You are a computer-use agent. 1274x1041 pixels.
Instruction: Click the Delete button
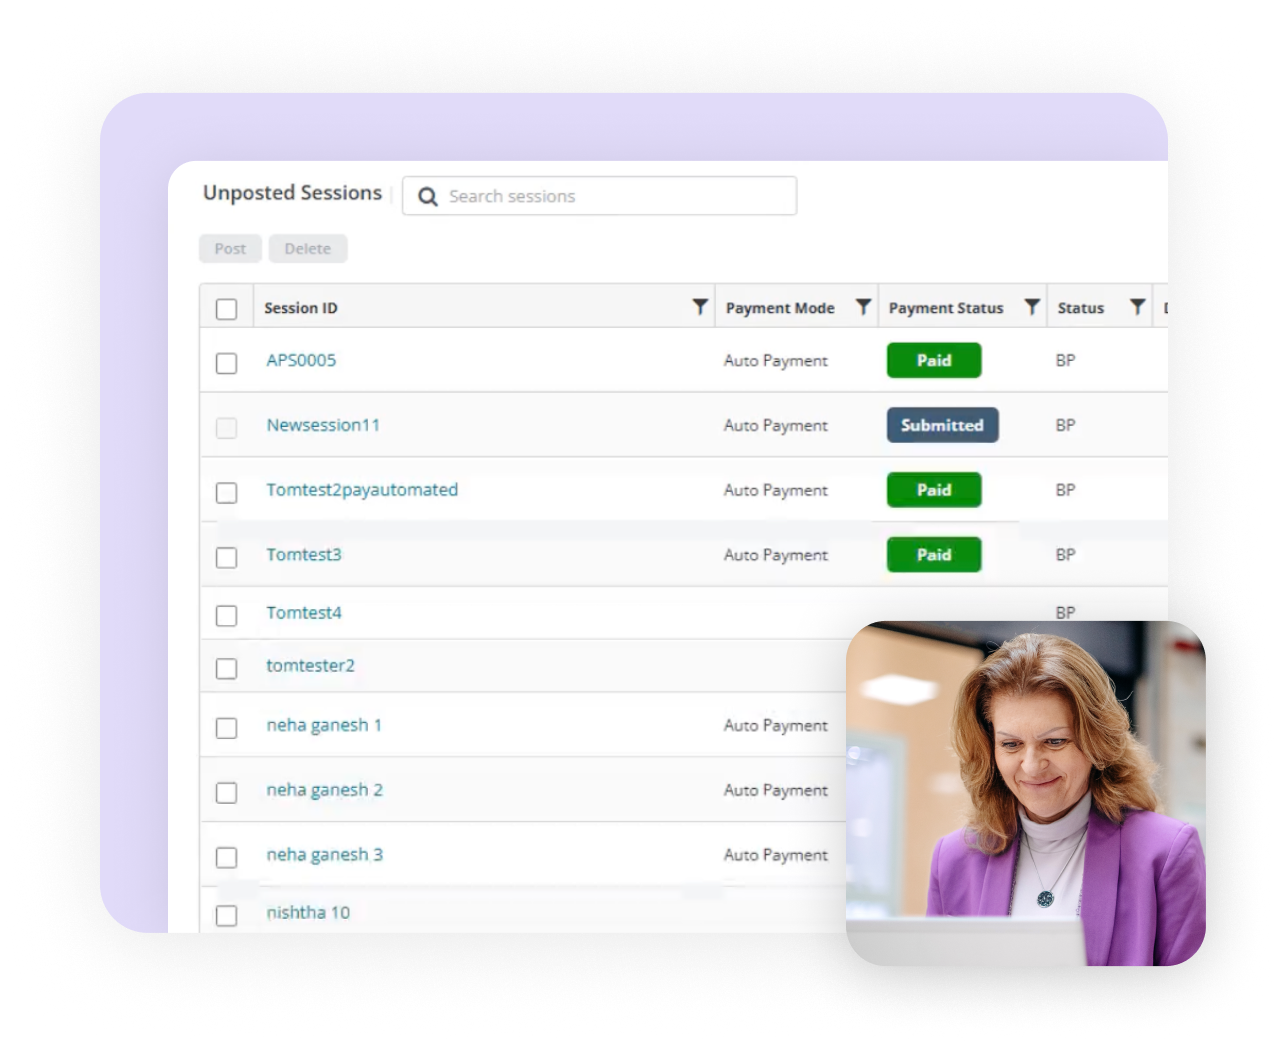[x=308, y=248]
